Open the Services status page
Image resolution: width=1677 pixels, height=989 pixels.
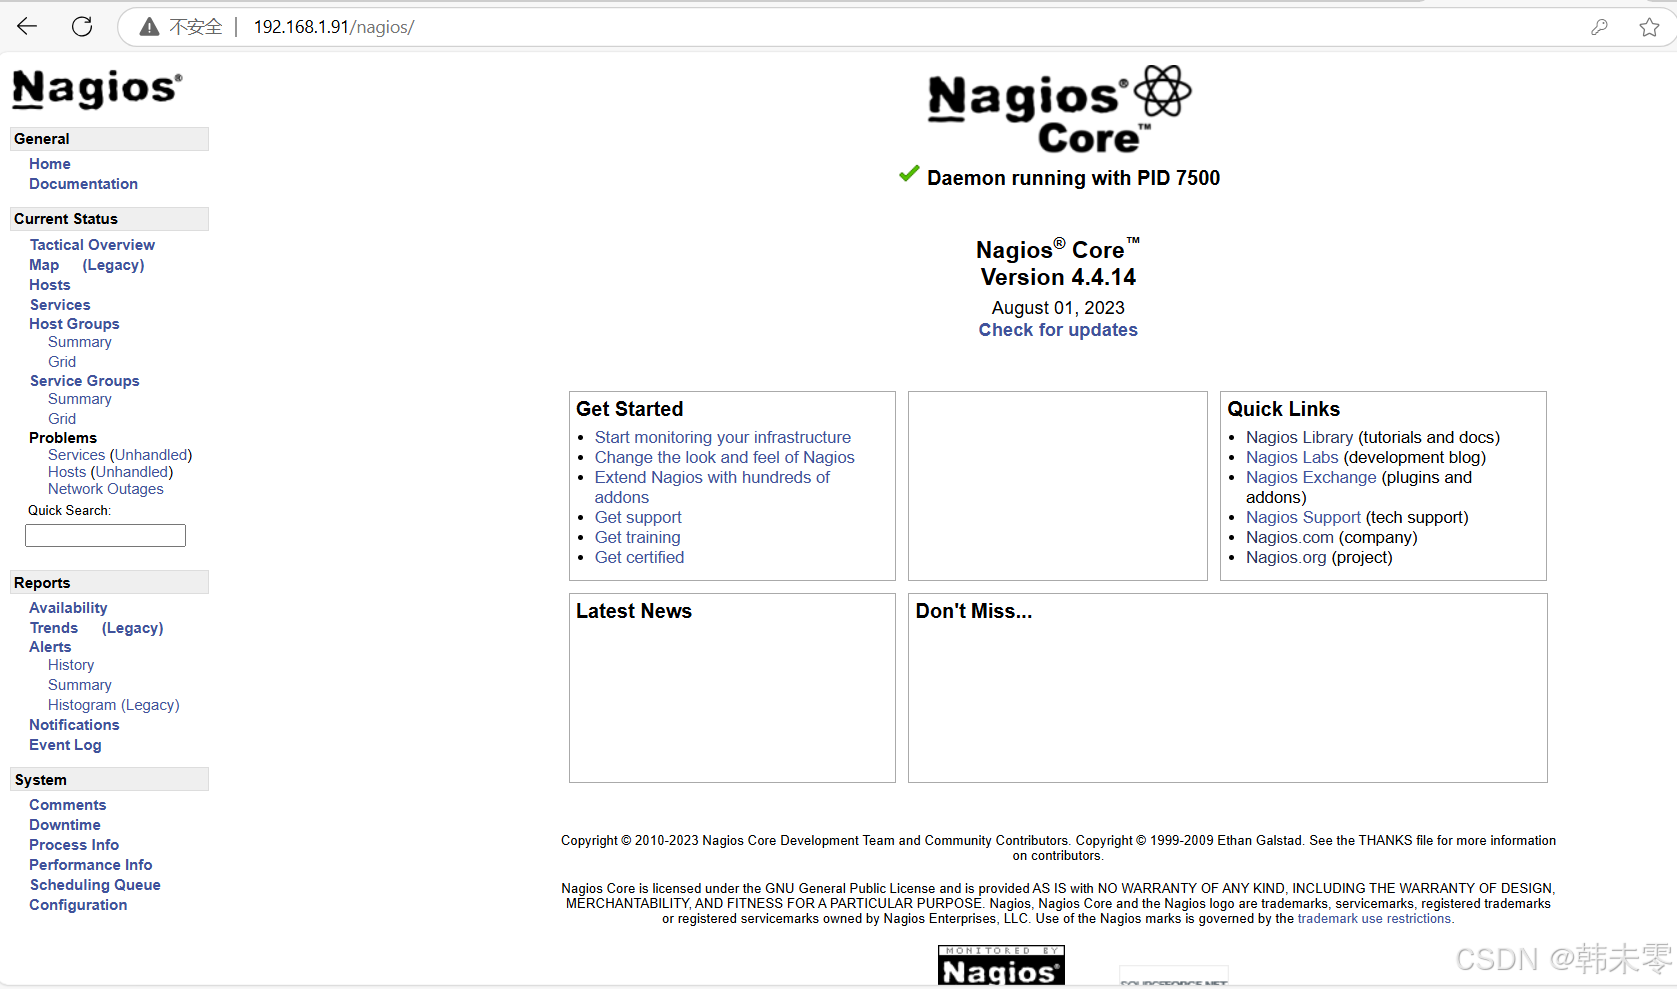[60, 305]
